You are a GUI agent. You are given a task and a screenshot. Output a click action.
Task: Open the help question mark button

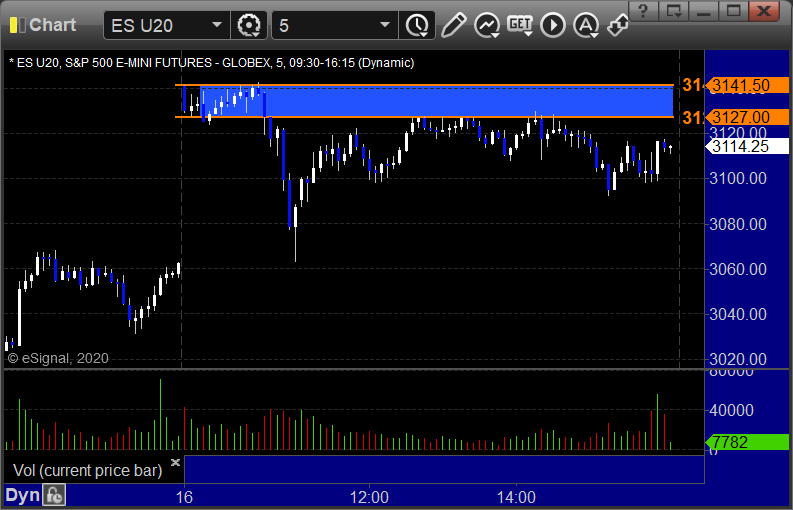coord(643,10)
